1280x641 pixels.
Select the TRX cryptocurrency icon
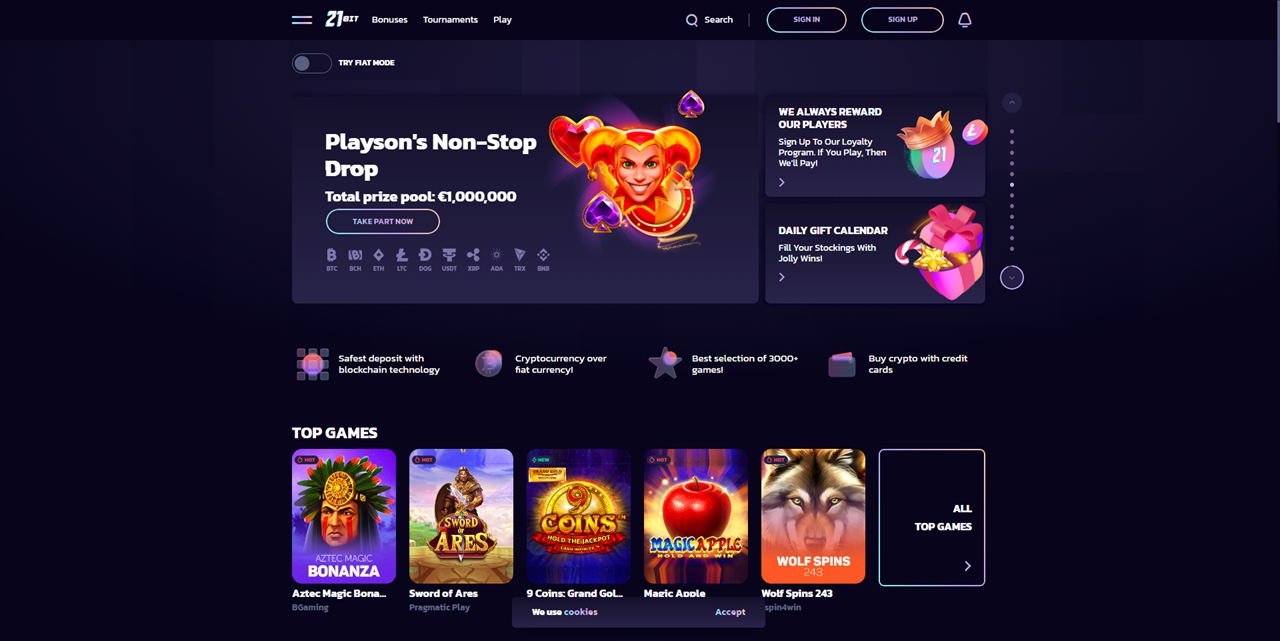point(520,260)
